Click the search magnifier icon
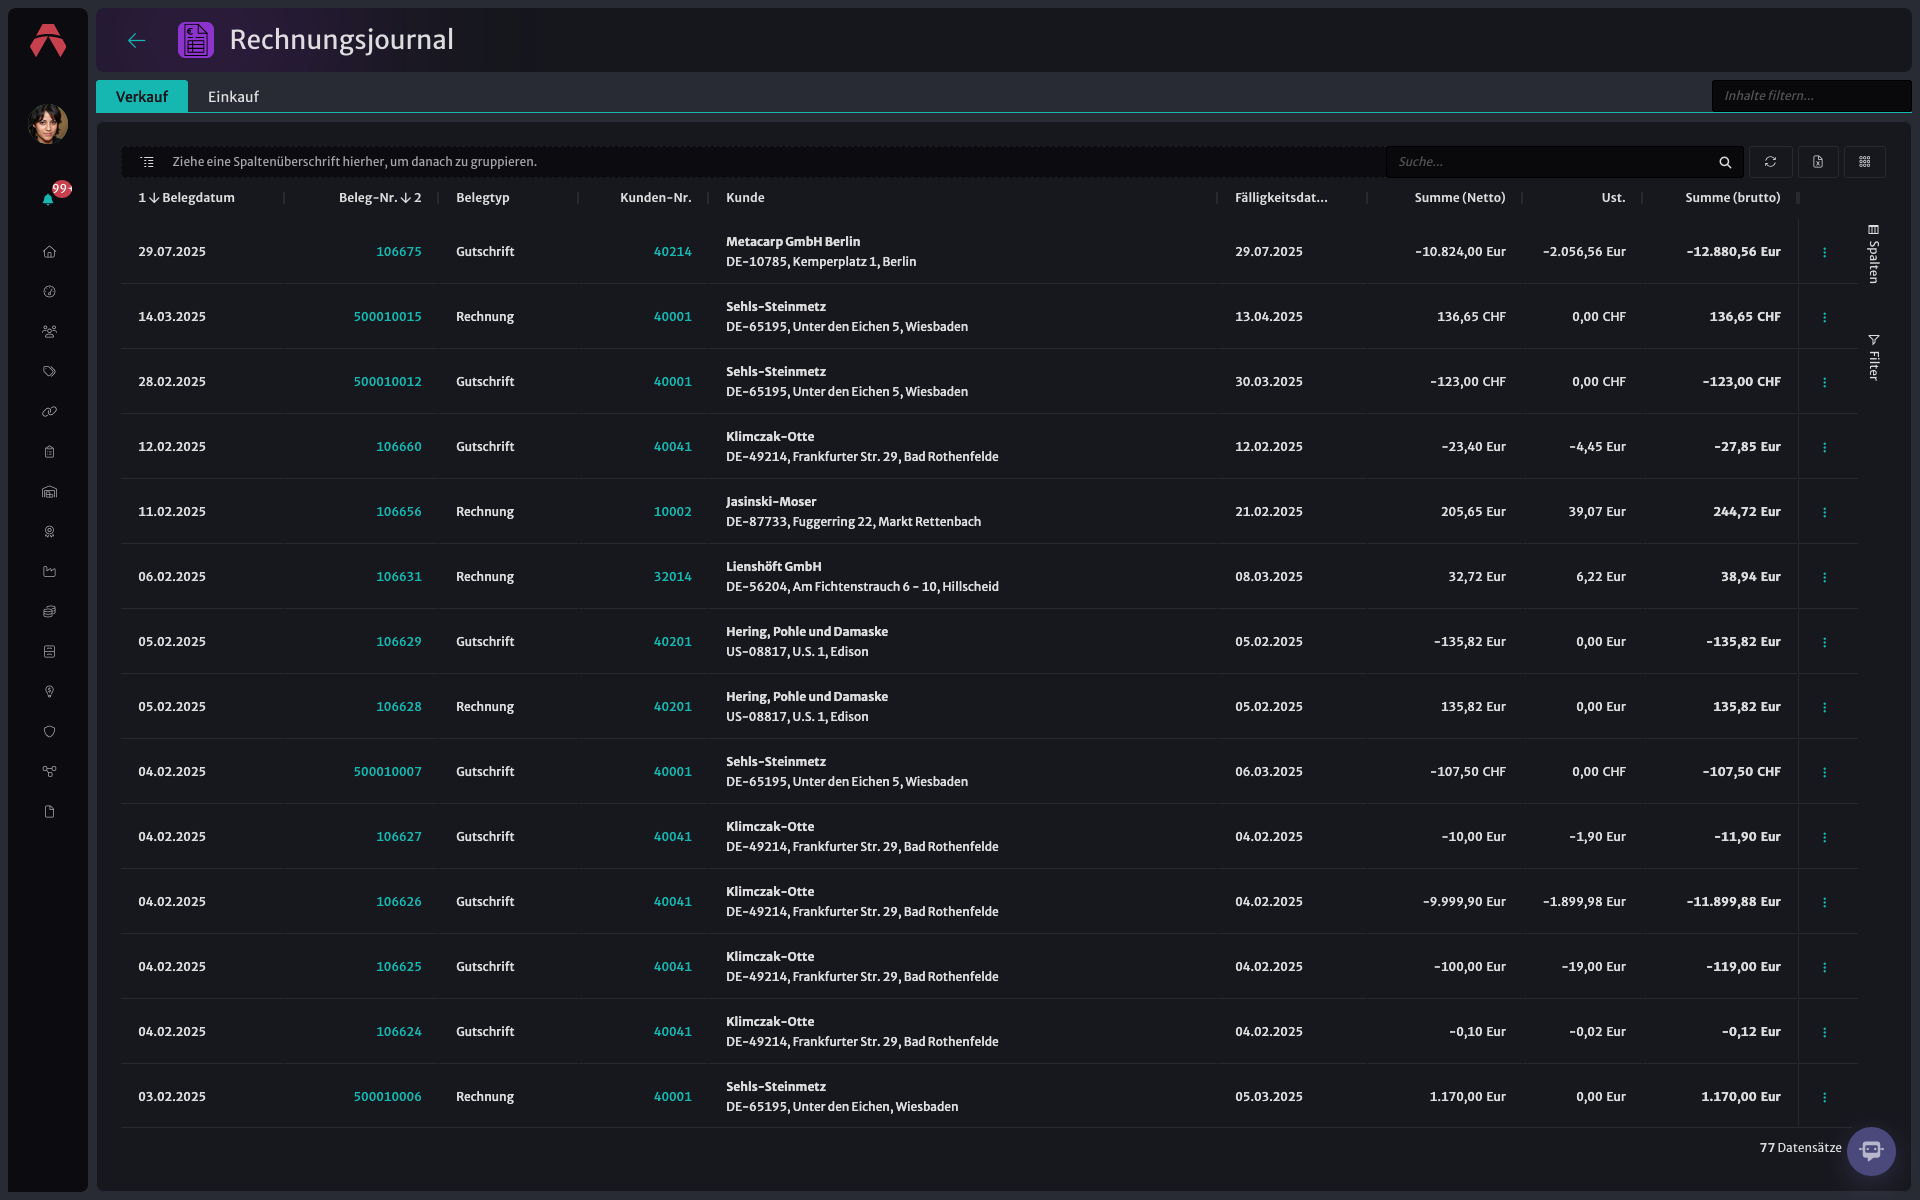Image resolution: width=1920 pixels, height=1200 pixels. tap(1725, 162)
